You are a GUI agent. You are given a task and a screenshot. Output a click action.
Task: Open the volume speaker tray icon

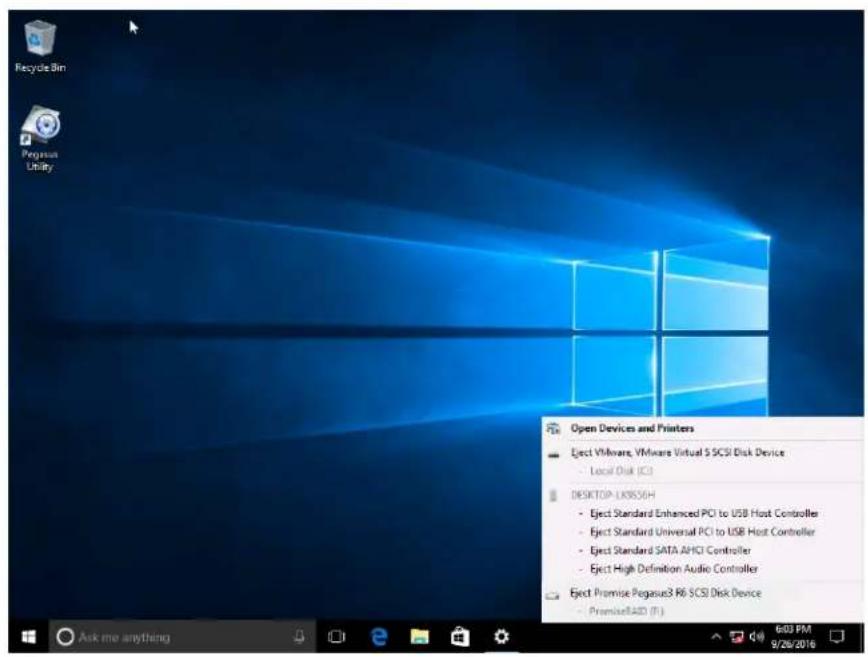tap(756, 637)
